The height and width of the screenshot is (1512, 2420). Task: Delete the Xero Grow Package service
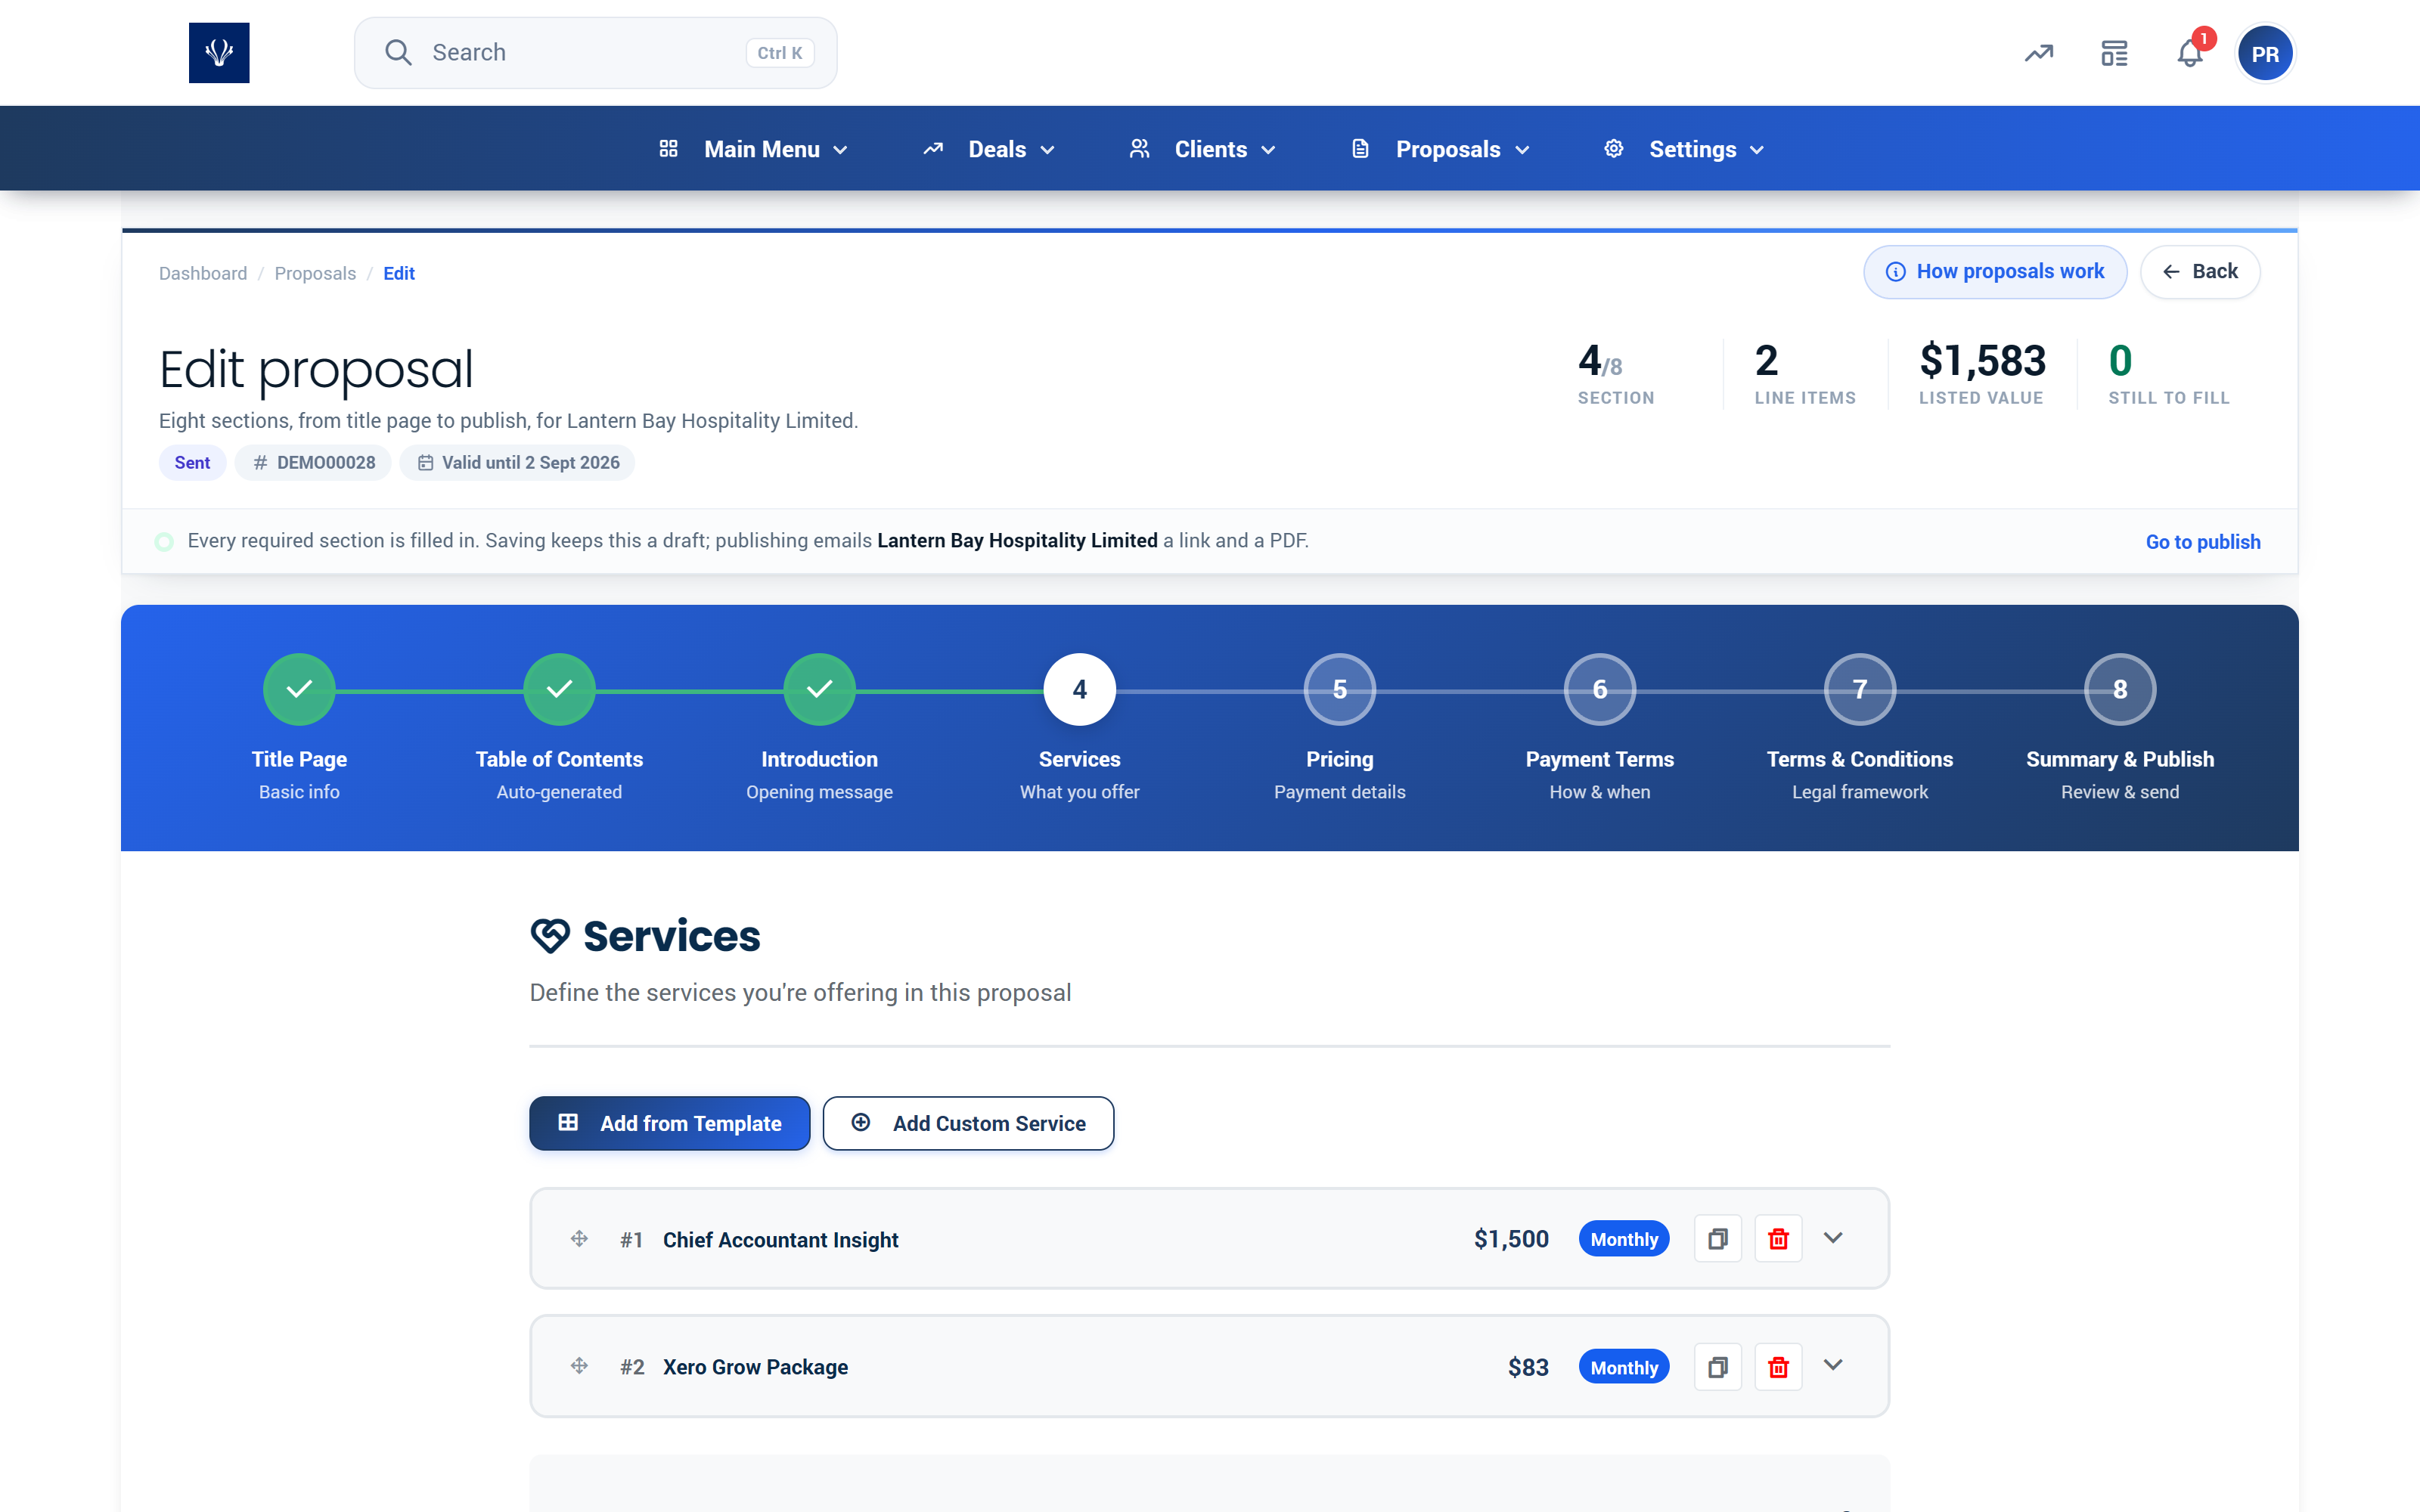[1778, 1367]
